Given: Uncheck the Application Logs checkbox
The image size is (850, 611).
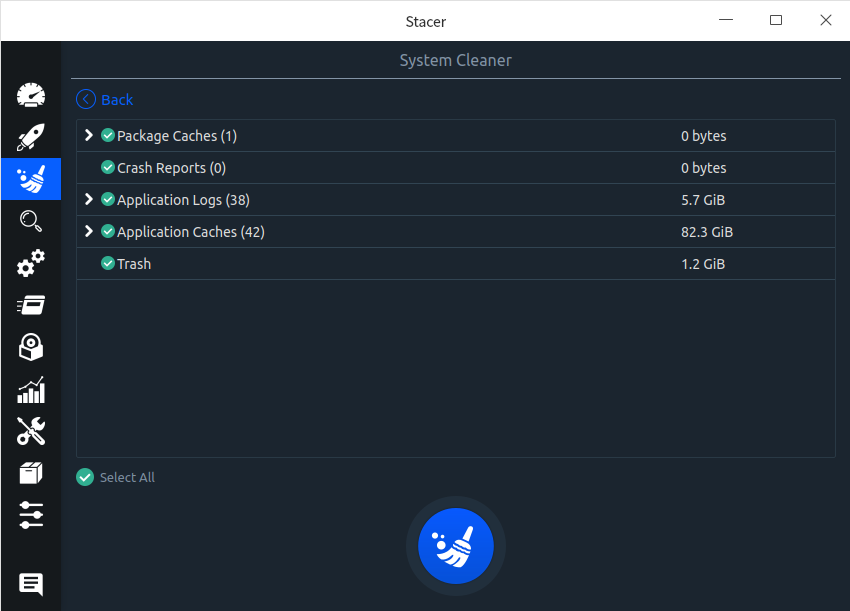Looking at the screenshot, I should [x=108, y=199].
